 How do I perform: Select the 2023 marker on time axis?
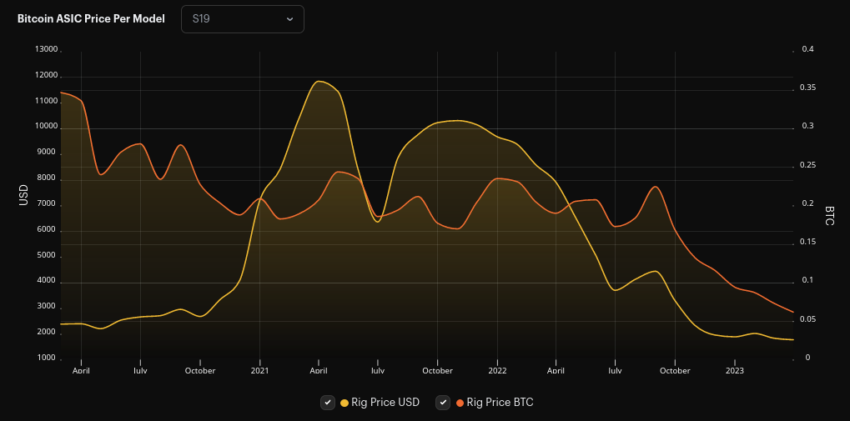pos(733,370)
